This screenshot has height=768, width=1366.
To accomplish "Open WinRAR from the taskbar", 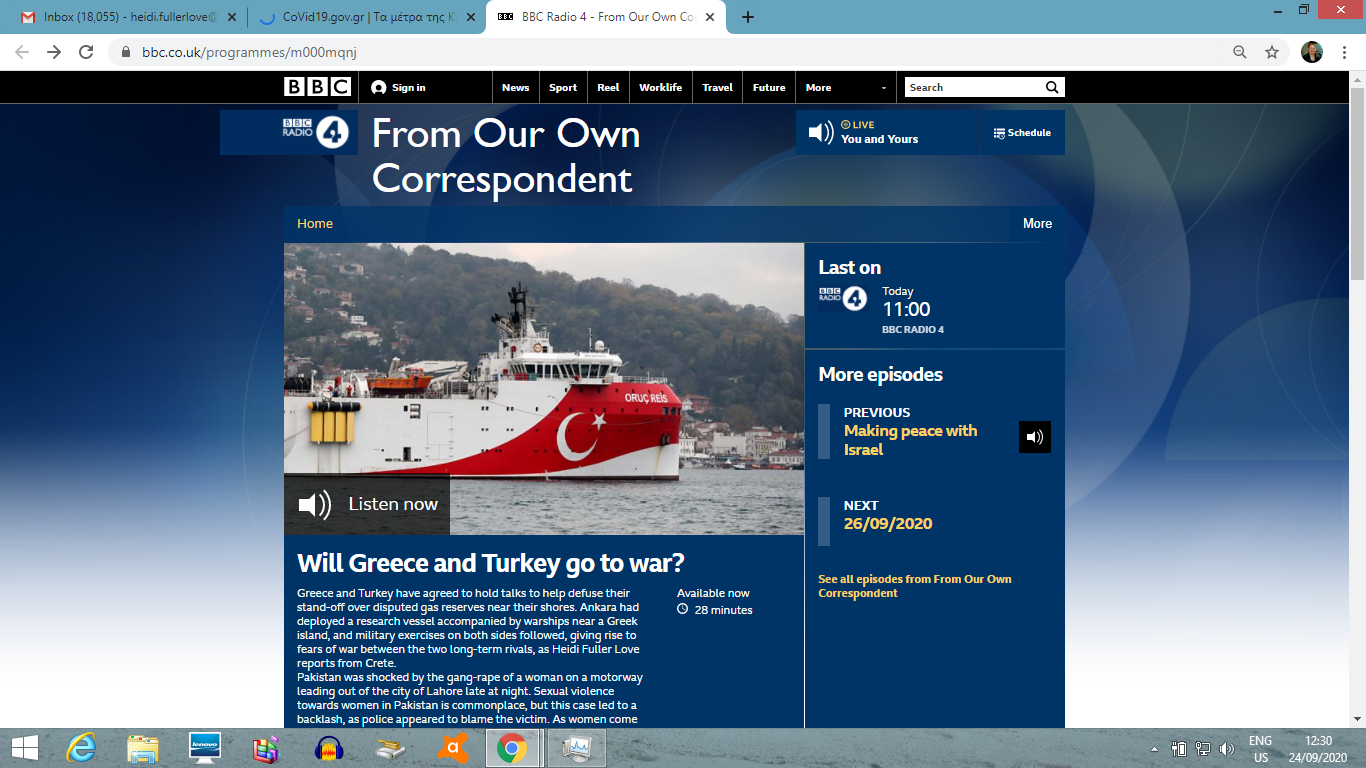I will [x=266, y=748].
